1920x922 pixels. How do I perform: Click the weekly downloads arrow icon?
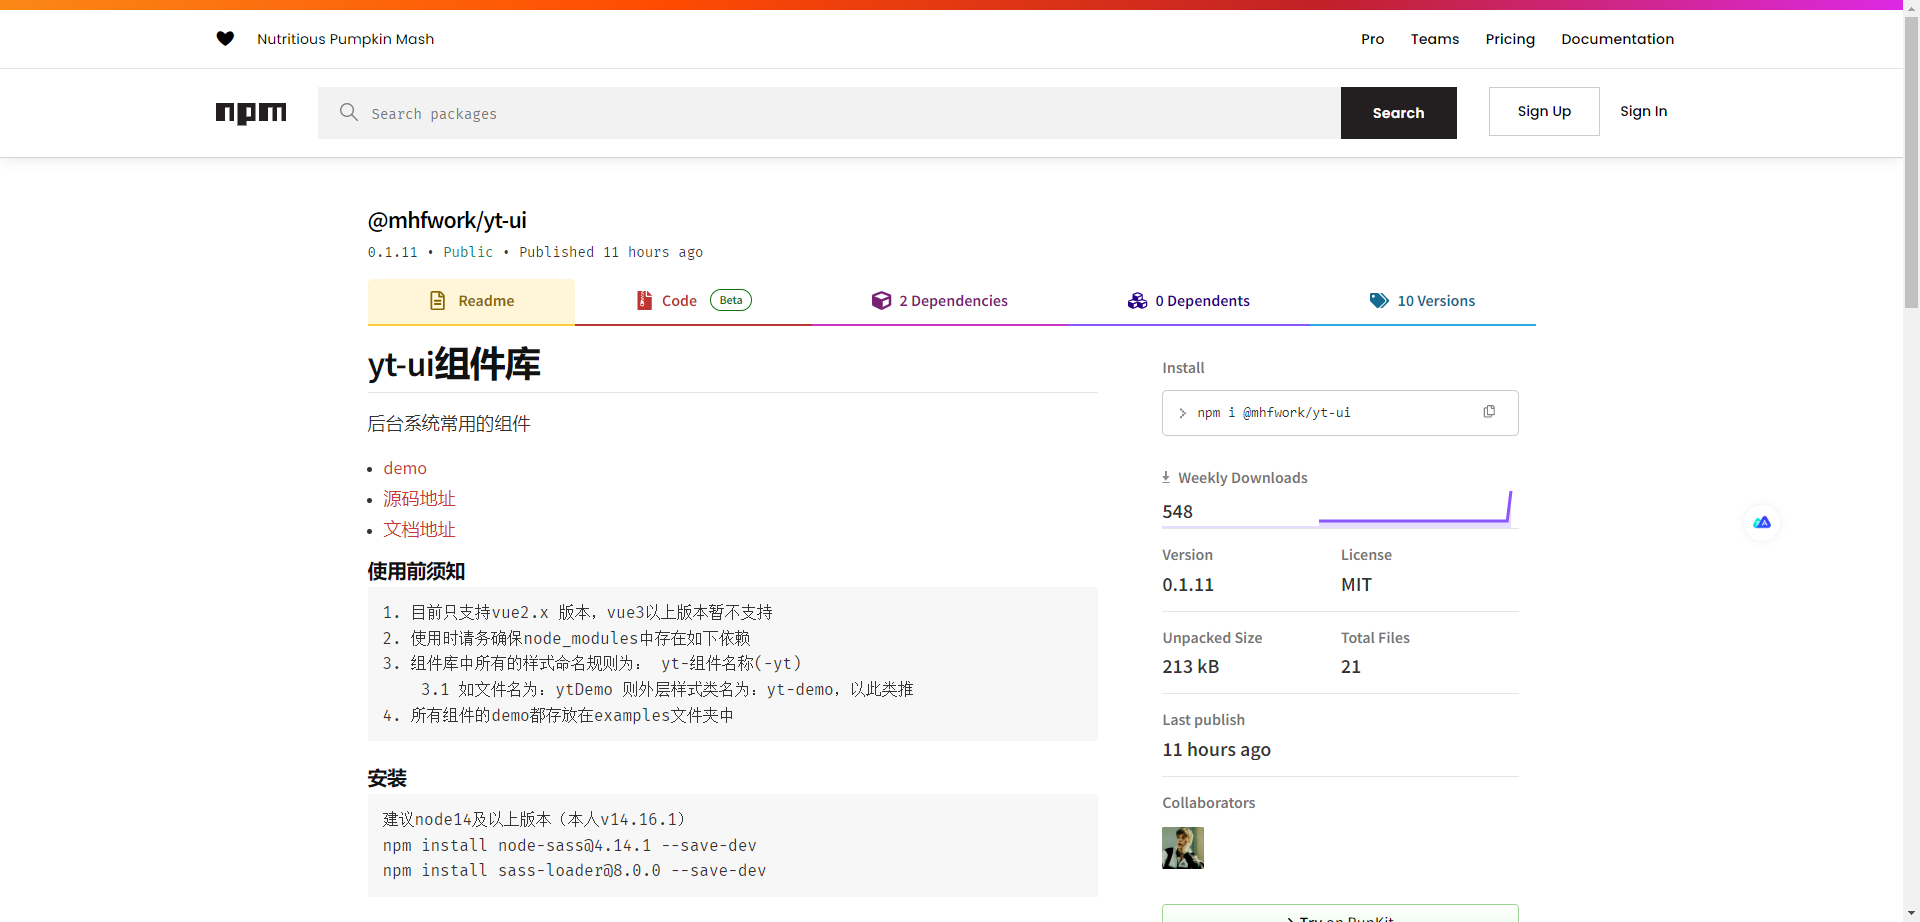tap(1166, 477)
